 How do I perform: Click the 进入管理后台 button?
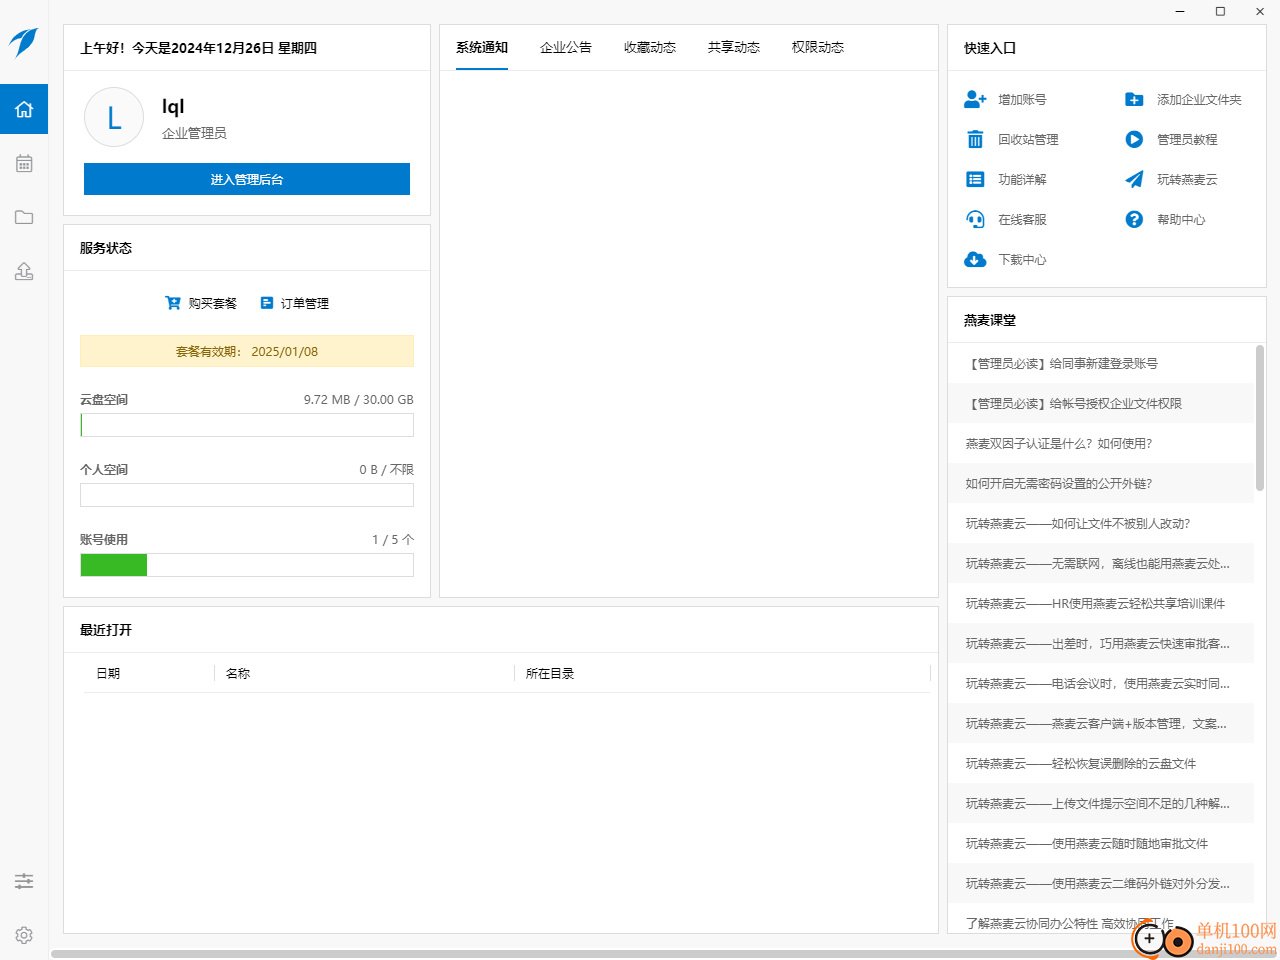247,179
